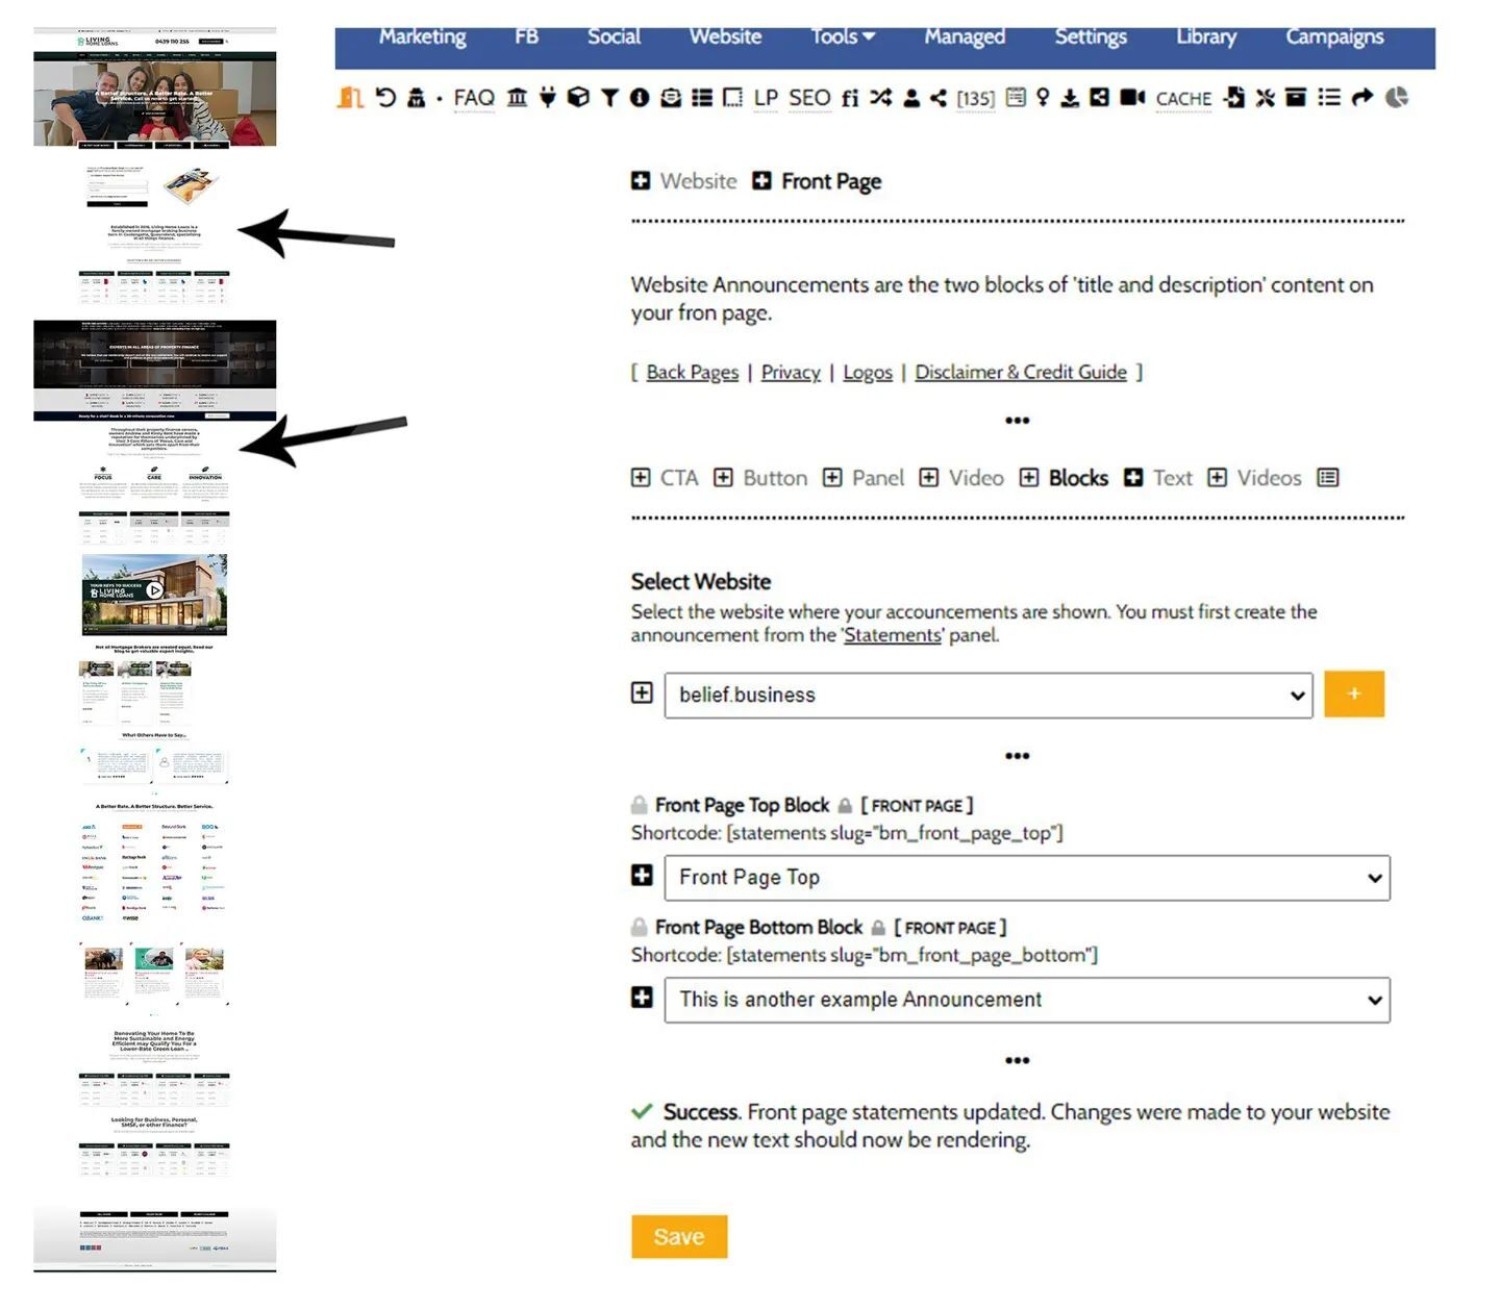Click the bank building icon
Viewport: 1500px width, 1311px height.
click(x=517, y=97)
